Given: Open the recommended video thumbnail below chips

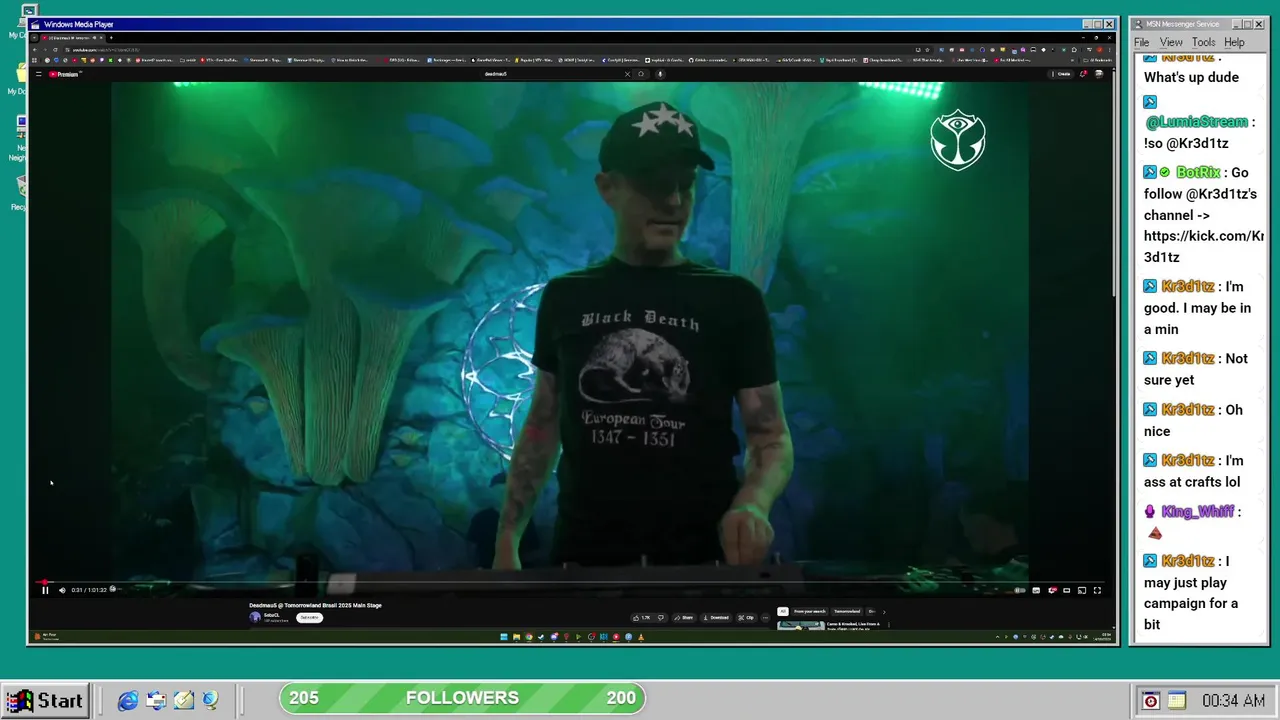Looking at the screenshot, I should coord(801,625).
